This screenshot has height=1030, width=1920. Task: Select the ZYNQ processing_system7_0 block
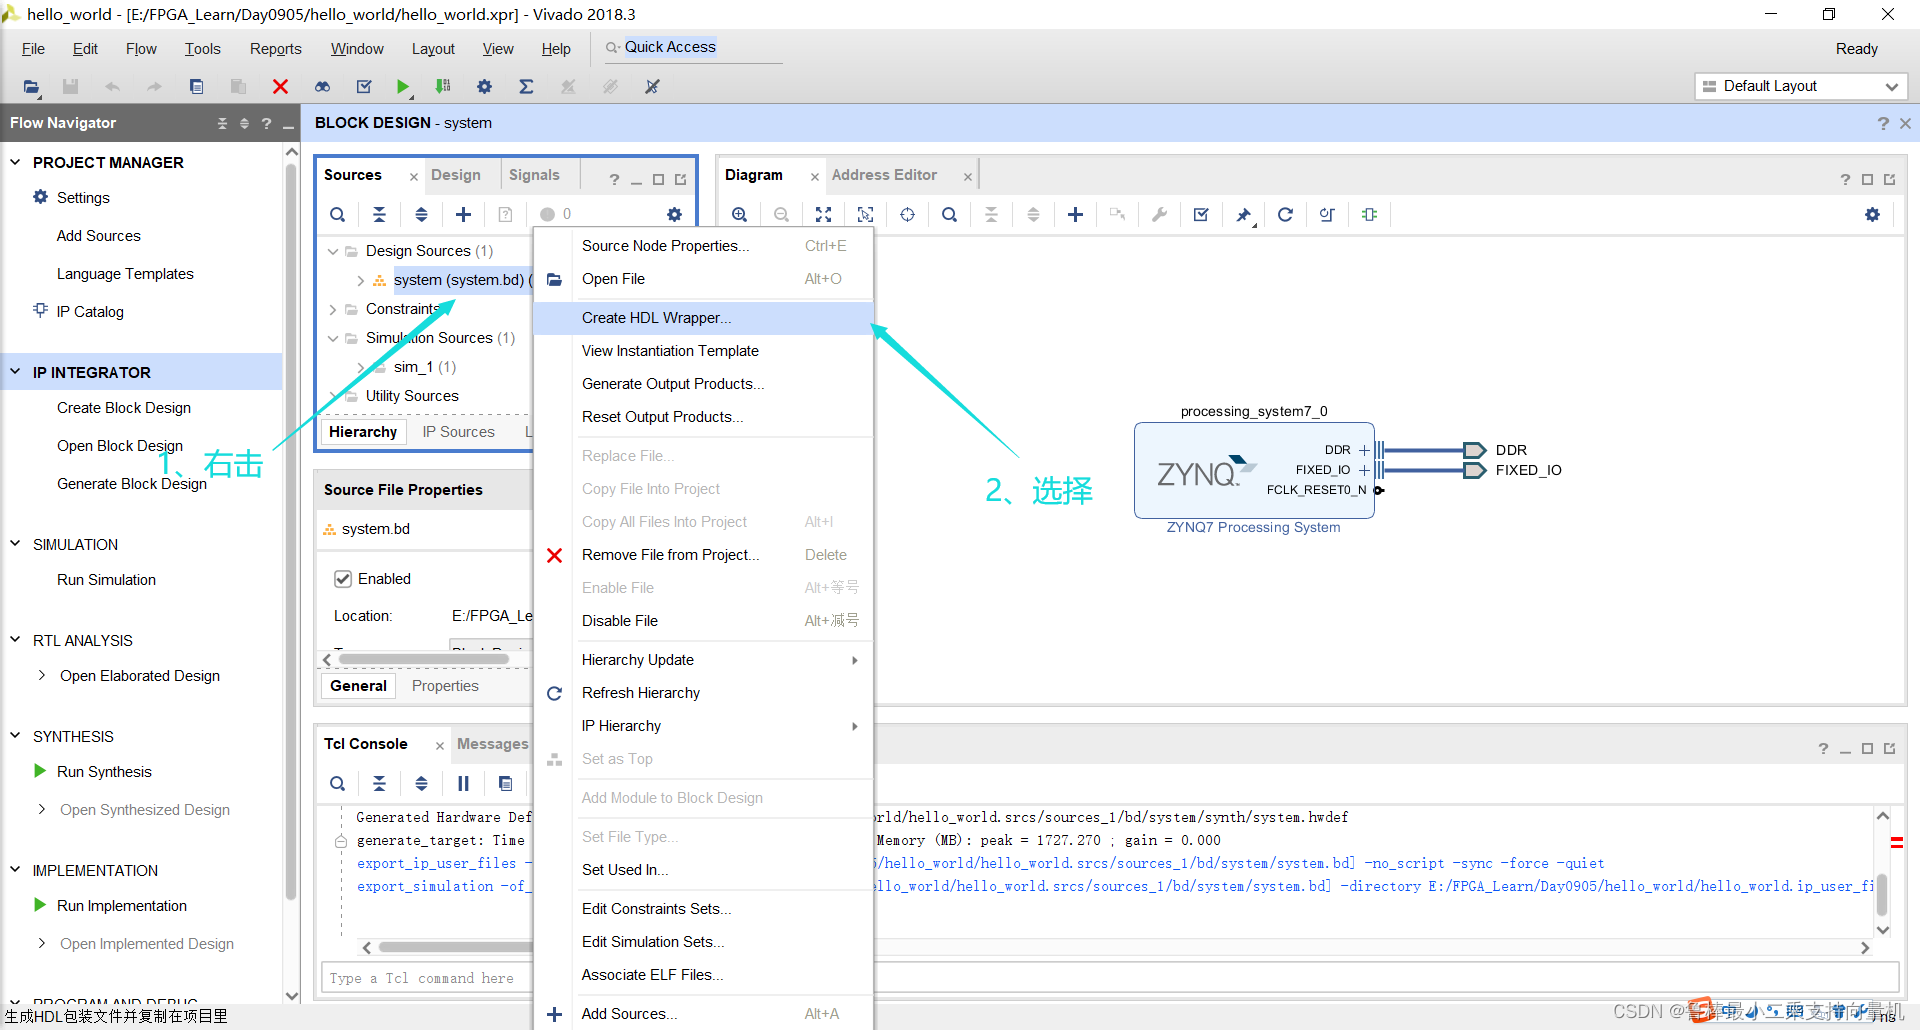pos(1254,471)
